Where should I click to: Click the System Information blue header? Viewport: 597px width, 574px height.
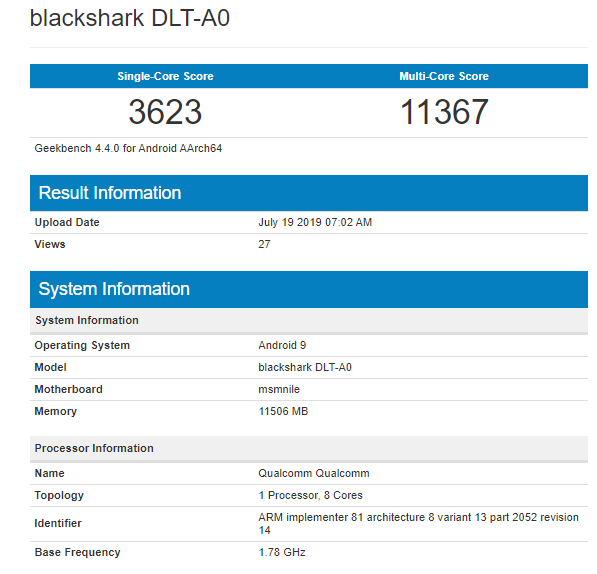[114, 289]
